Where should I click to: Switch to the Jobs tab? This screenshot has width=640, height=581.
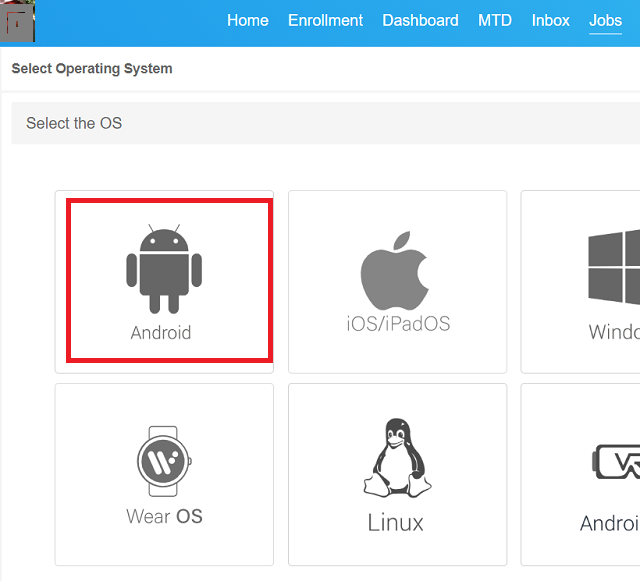click(x=605, y=20)
